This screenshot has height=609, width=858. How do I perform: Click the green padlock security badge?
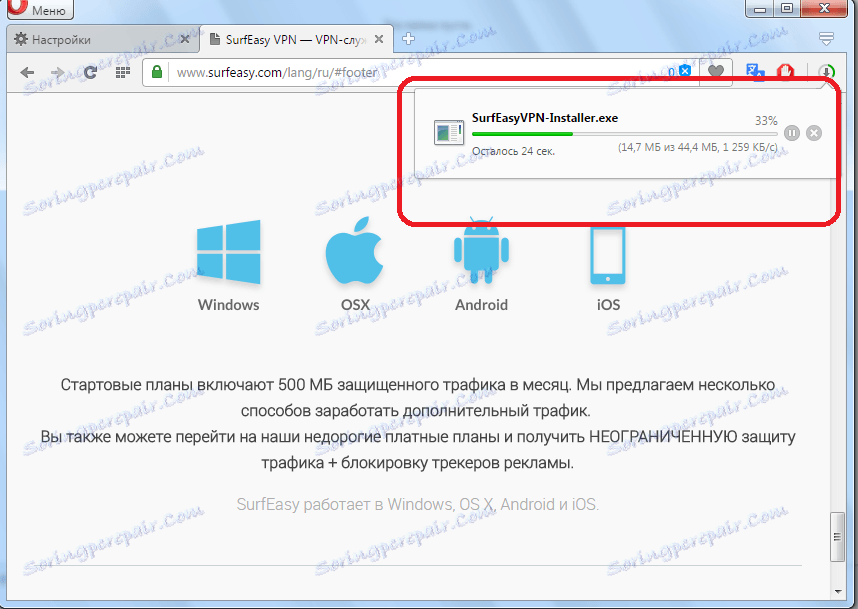tap(156, 72)
